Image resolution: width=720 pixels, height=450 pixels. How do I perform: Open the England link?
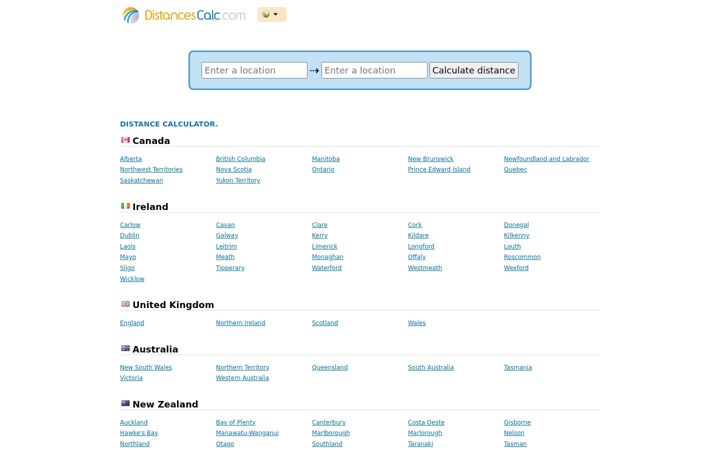pyautogui.click(x=132, y=323)
